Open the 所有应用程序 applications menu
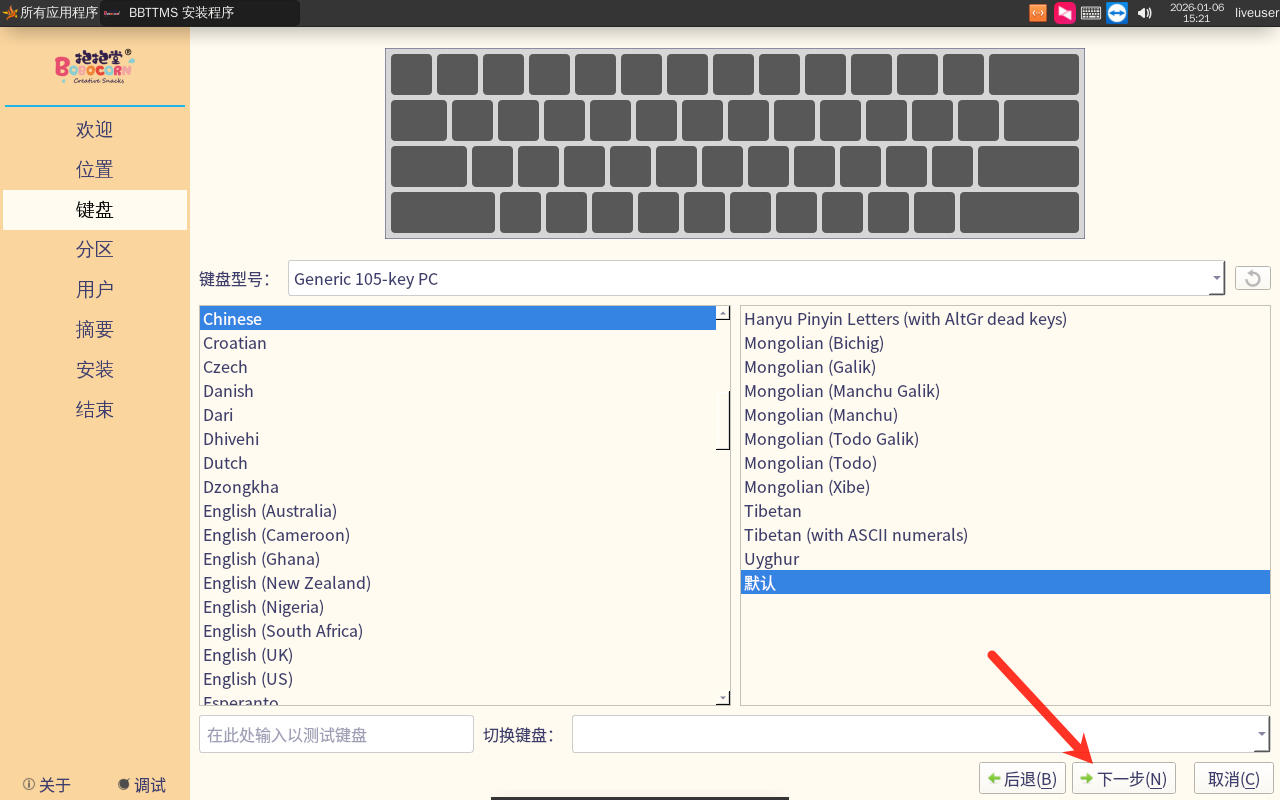1280x800 pixels. coord(50,13)
